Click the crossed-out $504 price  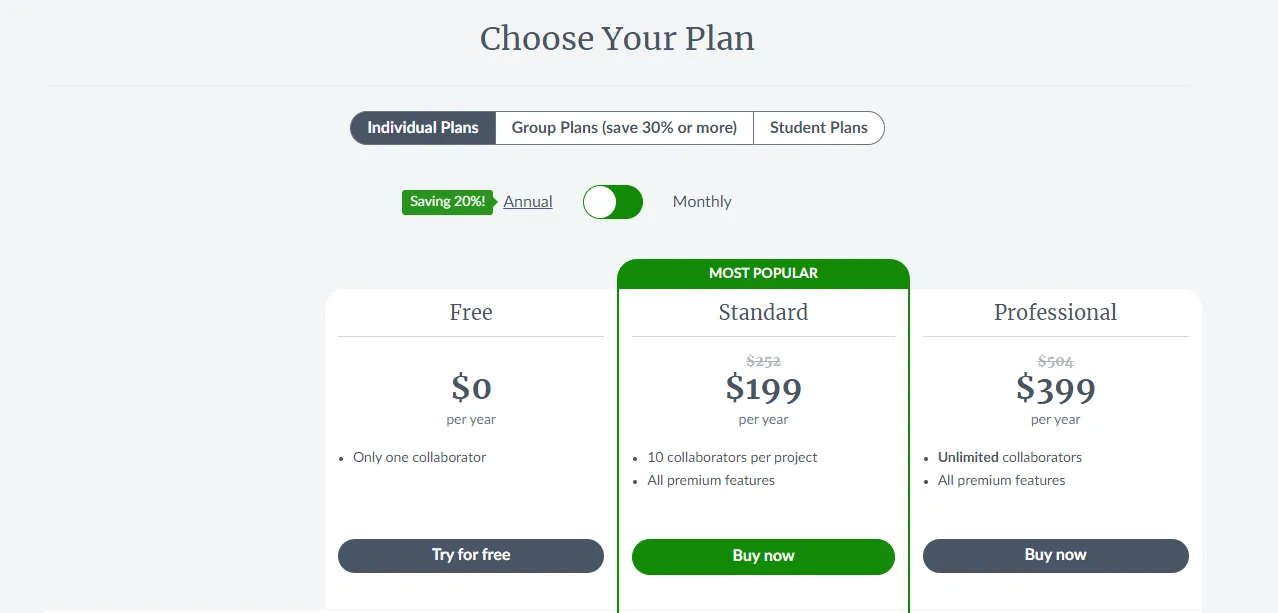click(x=1055, y=362)
